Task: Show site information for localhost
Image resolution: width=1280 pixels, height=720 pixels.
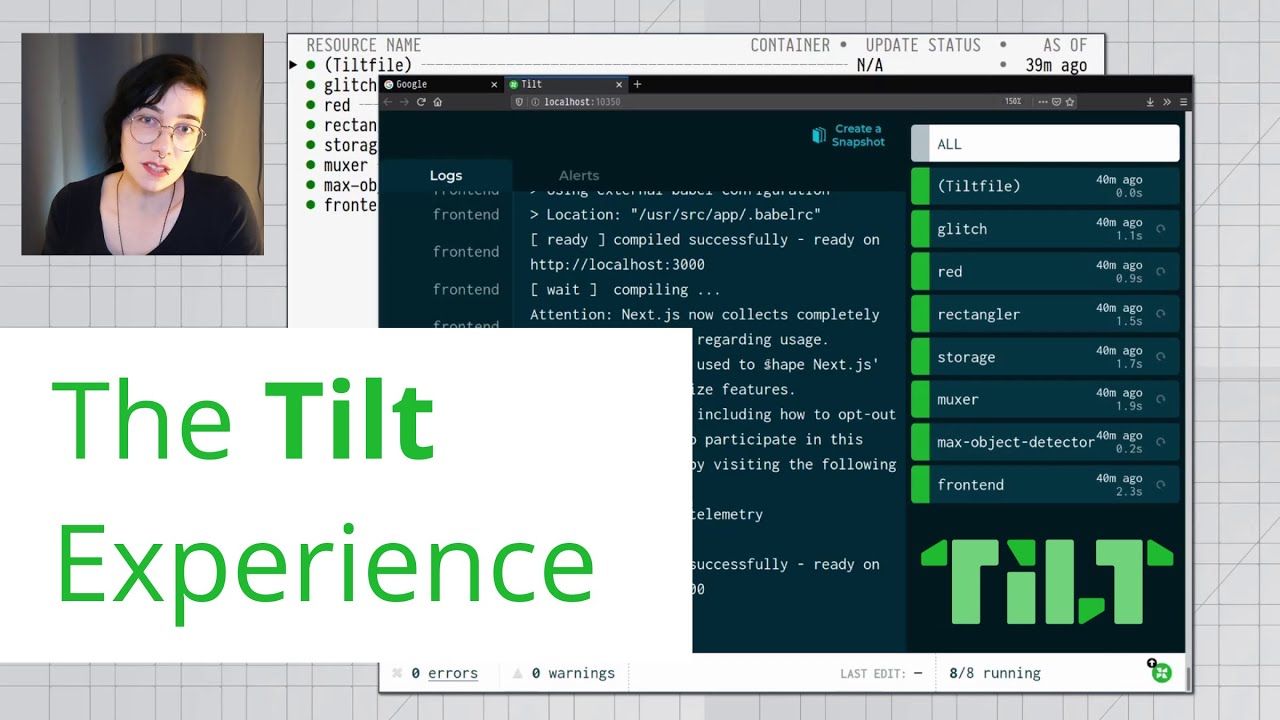Action: click(535, 102)
